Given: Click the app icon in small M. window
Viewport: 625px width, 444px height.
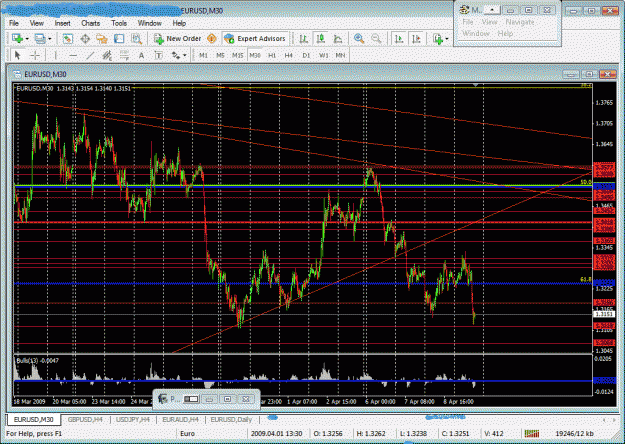Looking at the screenshot, I should [464, 10].
